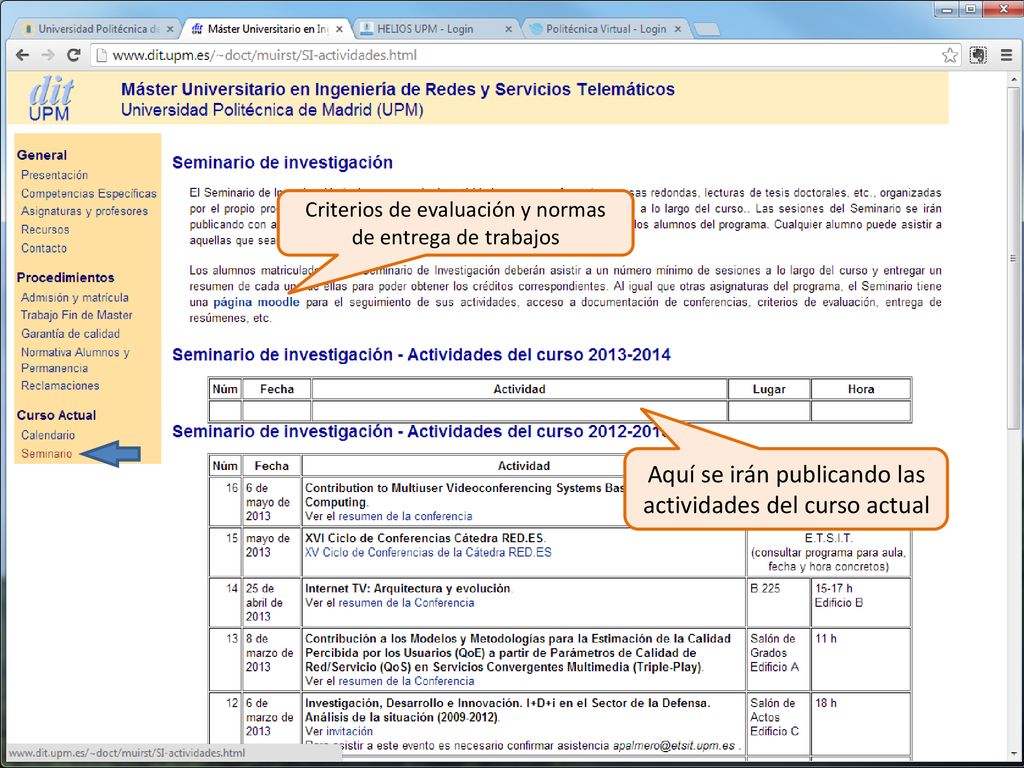Screen dimensions: 1024x768
Task: Close the Universidad Politécnica tab
Action: [170, 29]
